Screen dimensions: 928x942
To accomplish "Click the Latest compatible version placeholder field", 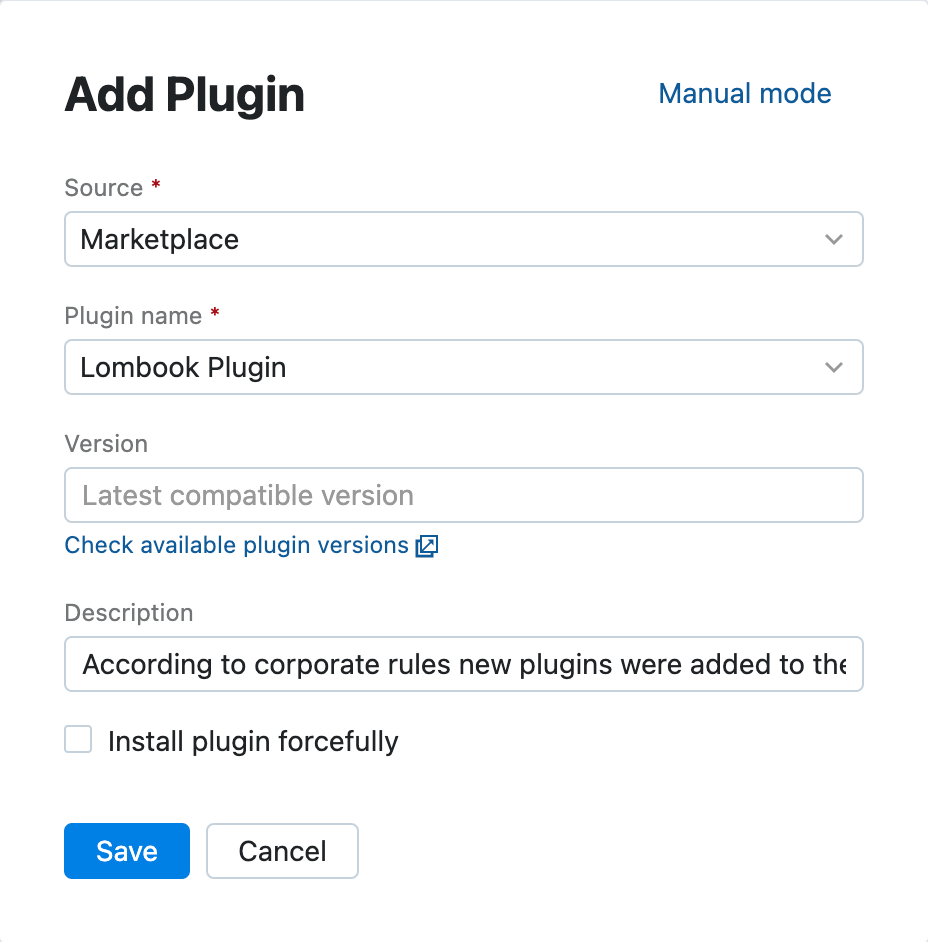I will click(463, 495).
